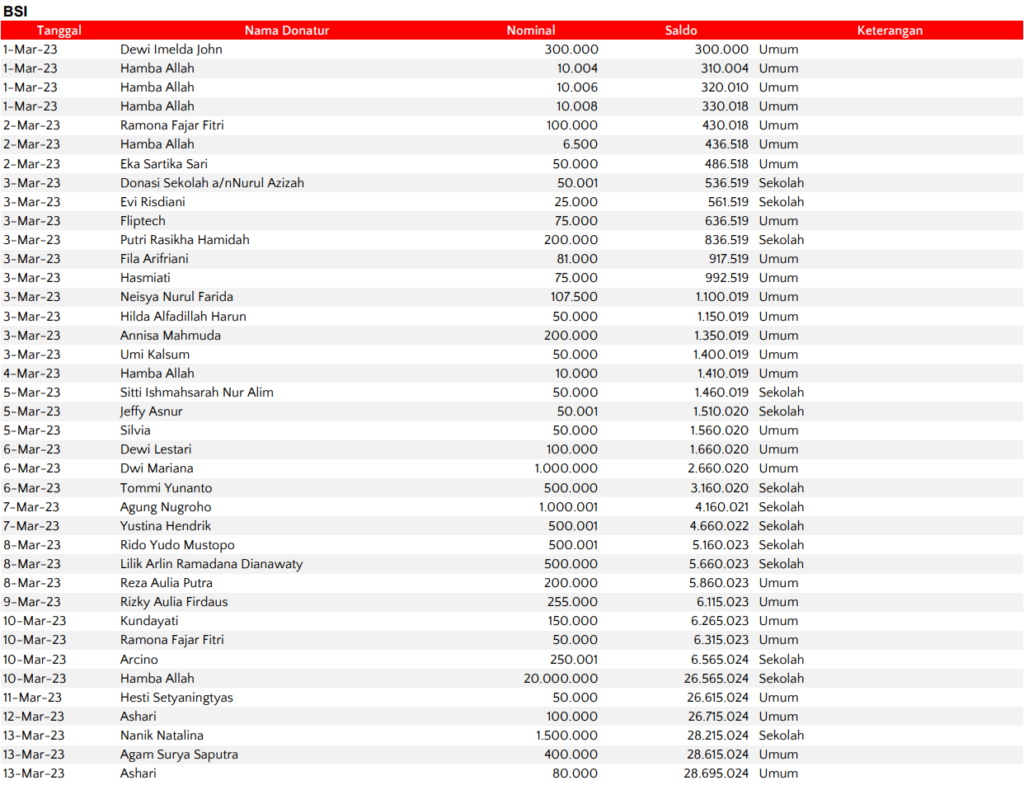Select donor name Dewi Imelda John
This screenshot has height=785, width=1024.
[x=171, y=49]
